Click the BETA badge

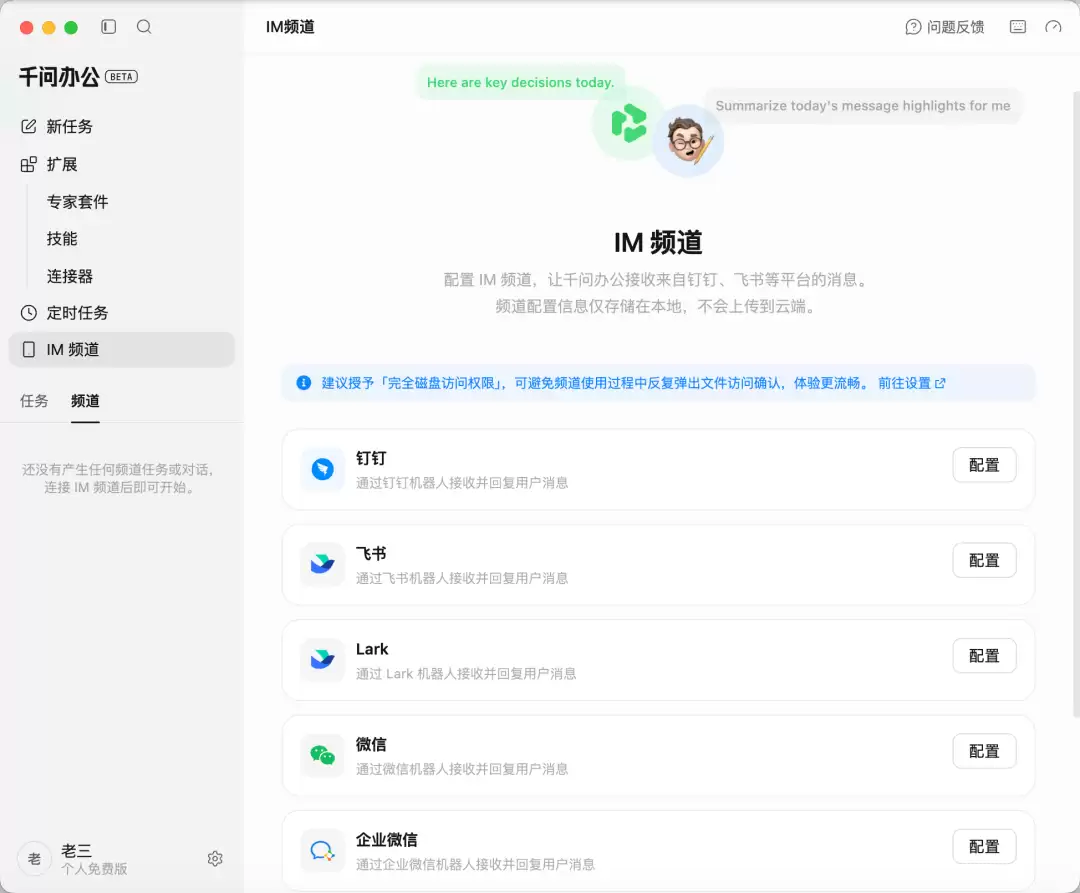pyautogui.click(x=121, y=76)
